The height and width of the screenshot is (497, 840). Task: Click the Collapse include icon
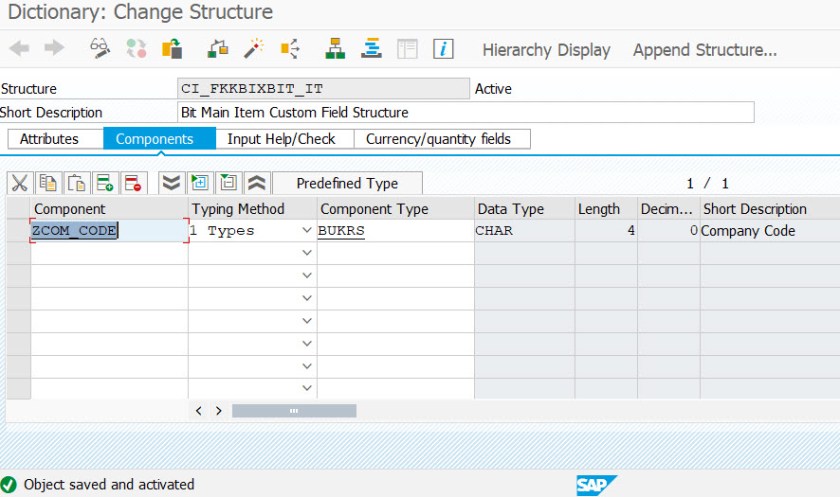(x=229, y=183)
